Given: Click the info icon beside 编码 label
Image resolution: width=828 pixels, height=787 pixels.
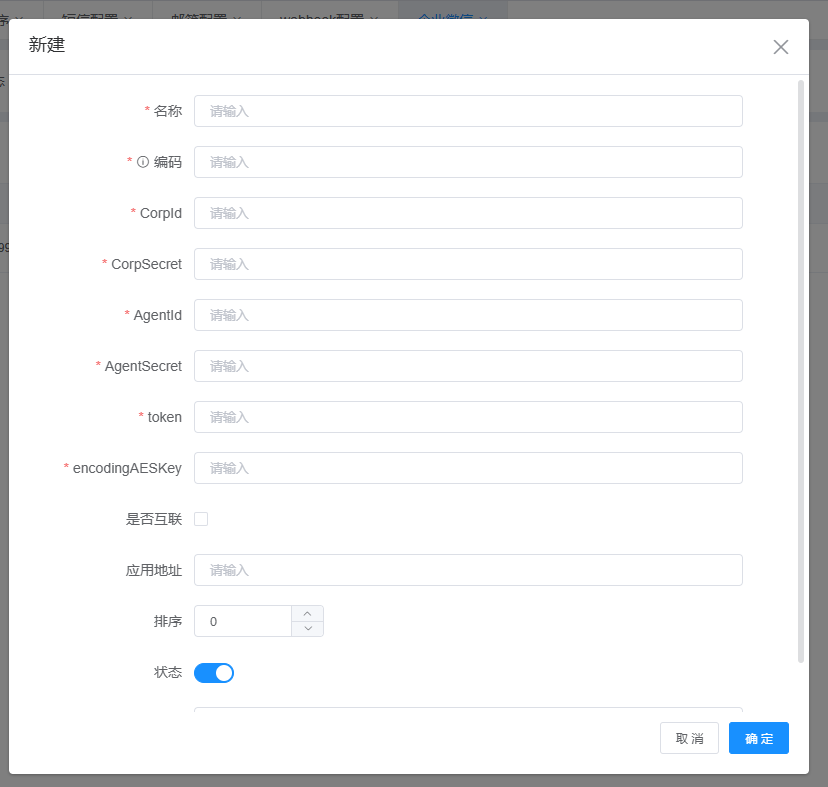Looking at the screenshot, I should point(143,162).
